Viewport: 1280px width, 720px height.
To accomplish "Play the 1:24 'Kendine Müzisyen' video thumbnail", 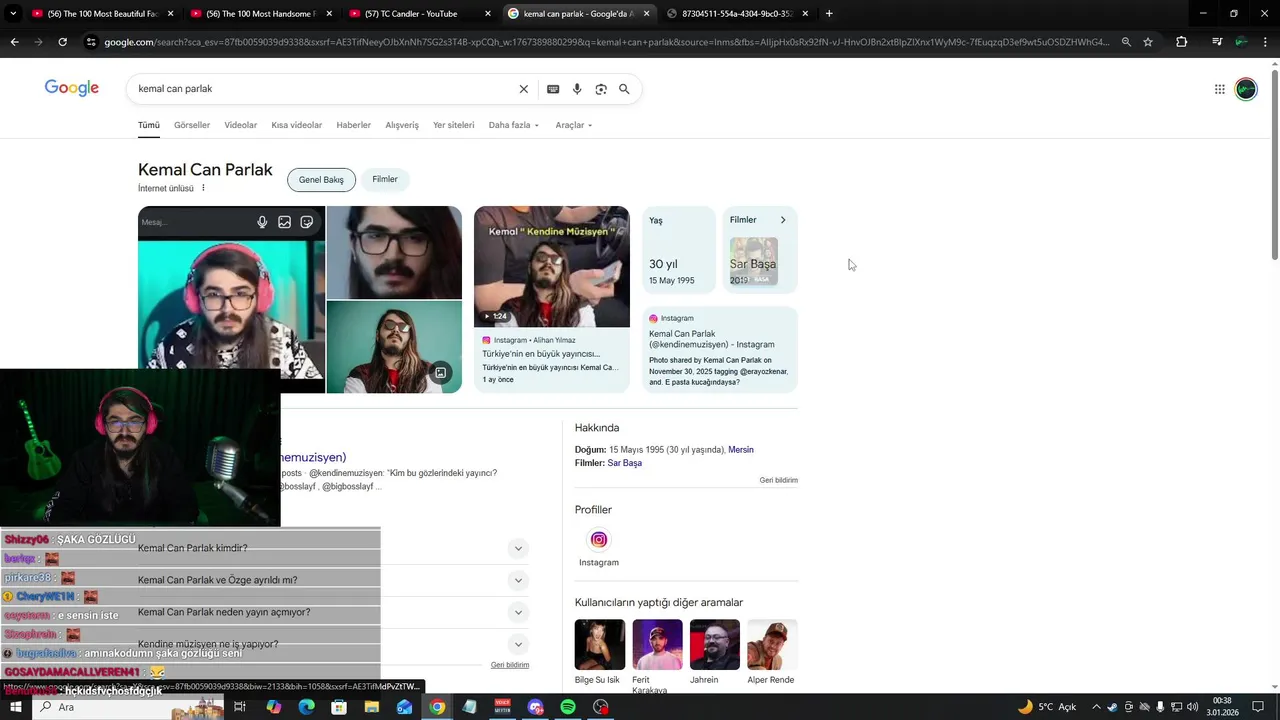I will (552, 266).
